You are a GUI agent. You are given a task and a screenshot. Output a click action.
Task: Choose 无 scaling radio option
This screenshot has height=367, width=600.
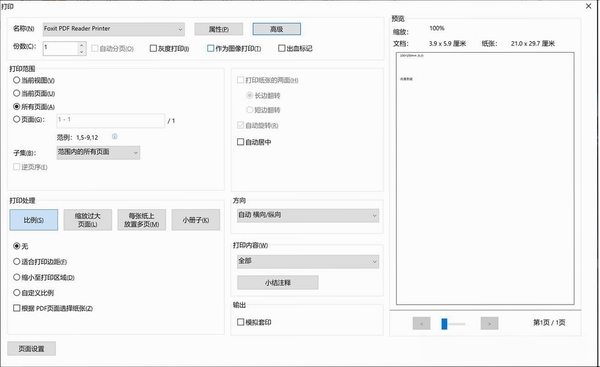tap(16, 246)
